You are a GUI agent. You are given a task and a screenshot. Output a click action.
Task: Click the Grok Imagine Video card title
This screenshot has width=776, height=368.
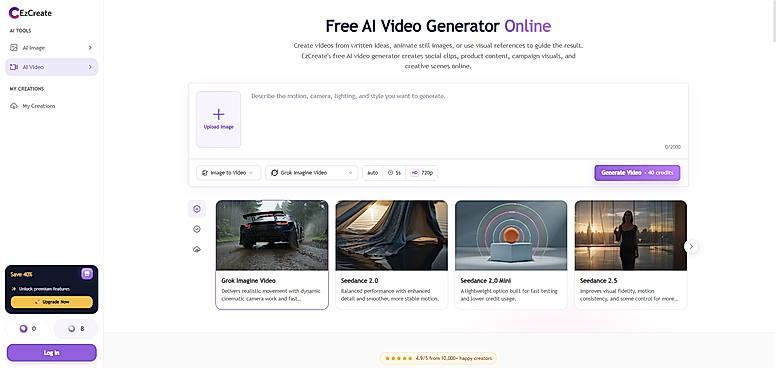click(248, 280)
